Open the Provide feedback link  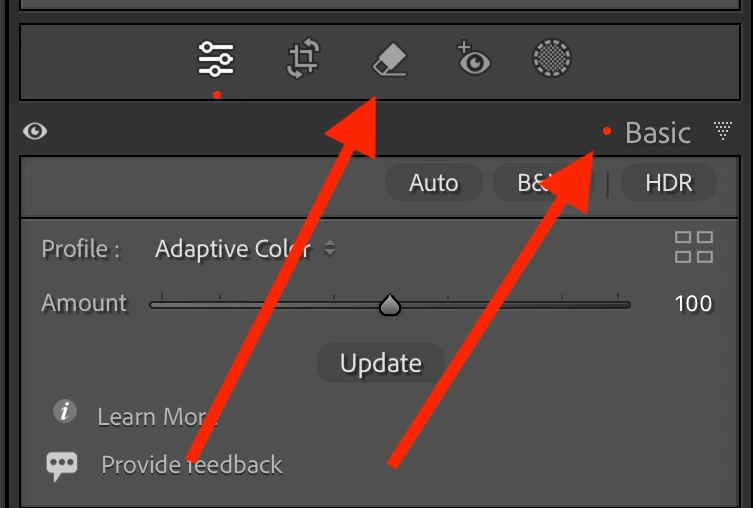pos(192,465)
